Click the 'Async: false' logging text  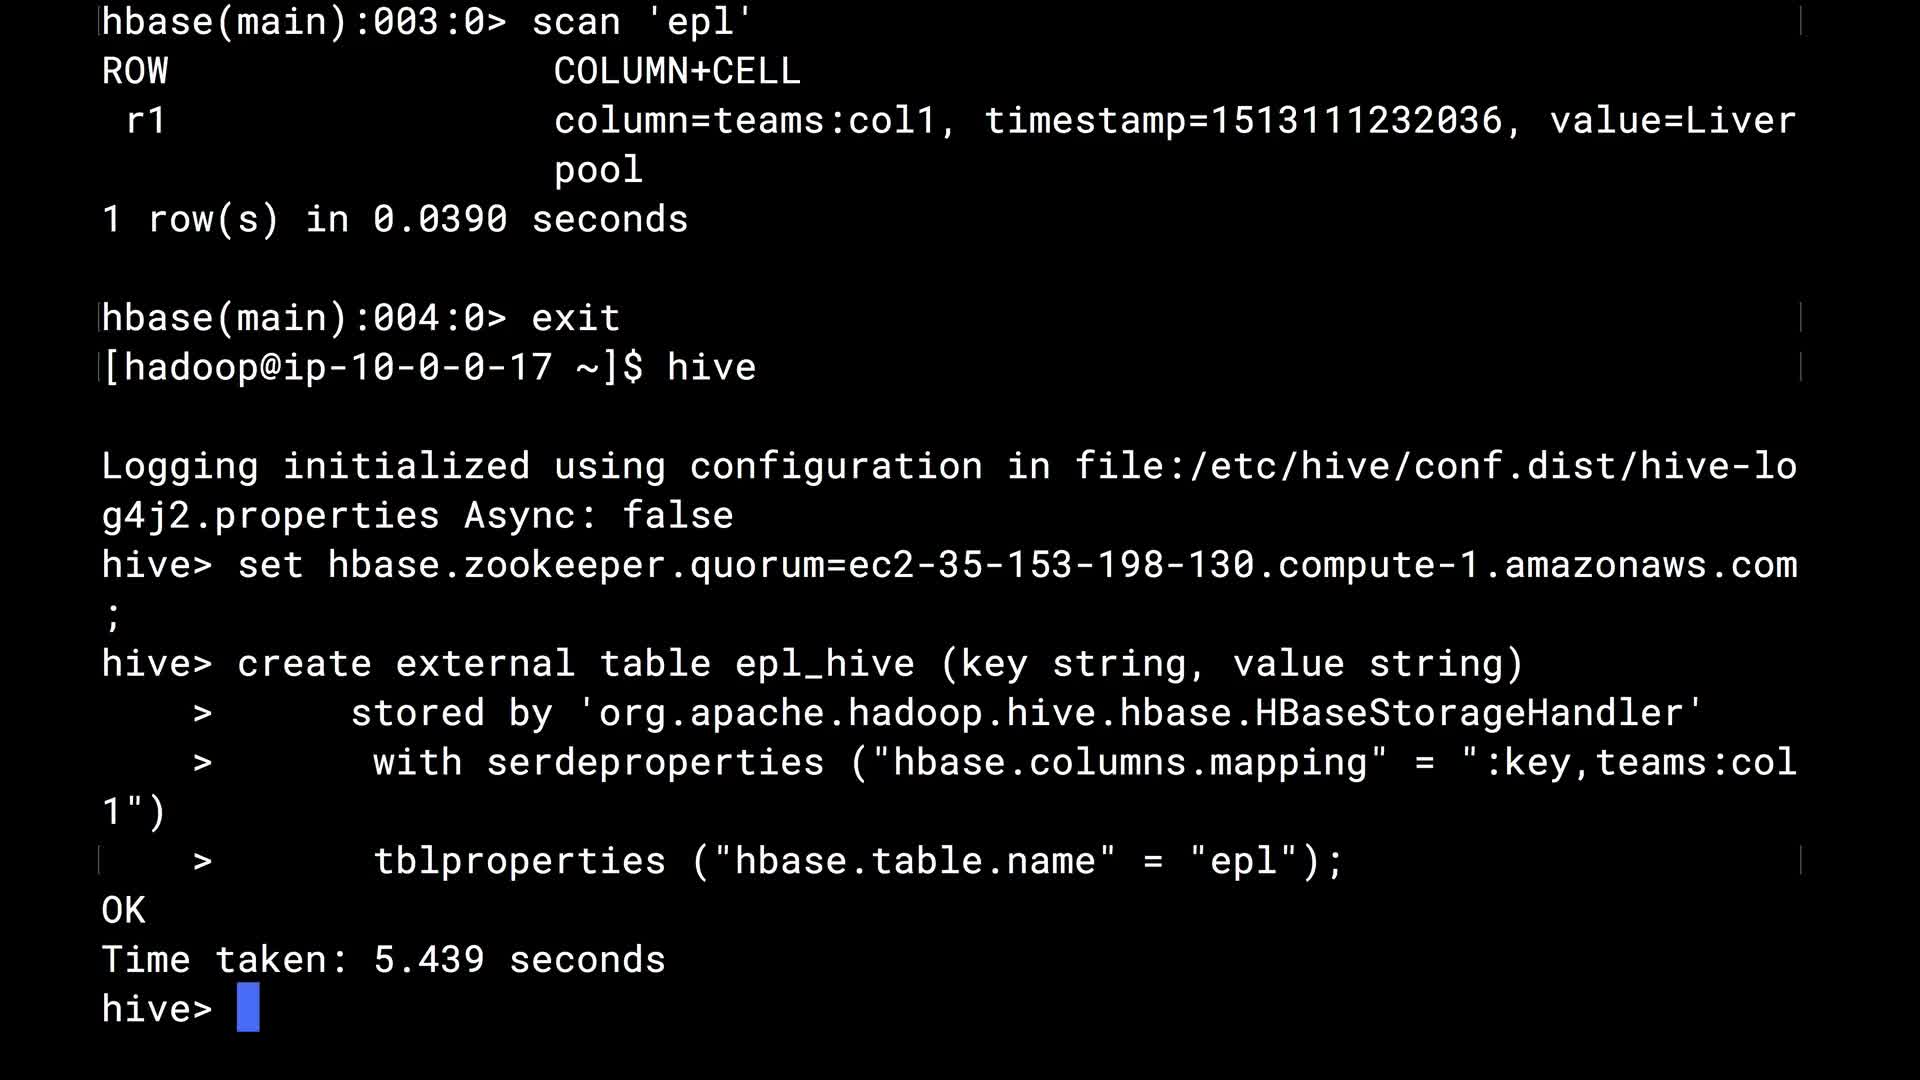click(598, 516)
